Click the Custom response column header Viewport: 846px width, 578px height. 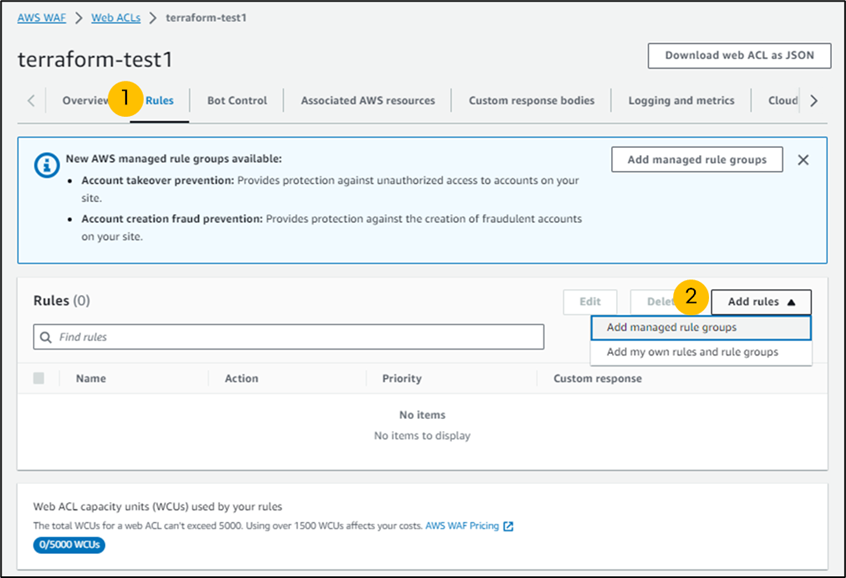click(597, 379)
